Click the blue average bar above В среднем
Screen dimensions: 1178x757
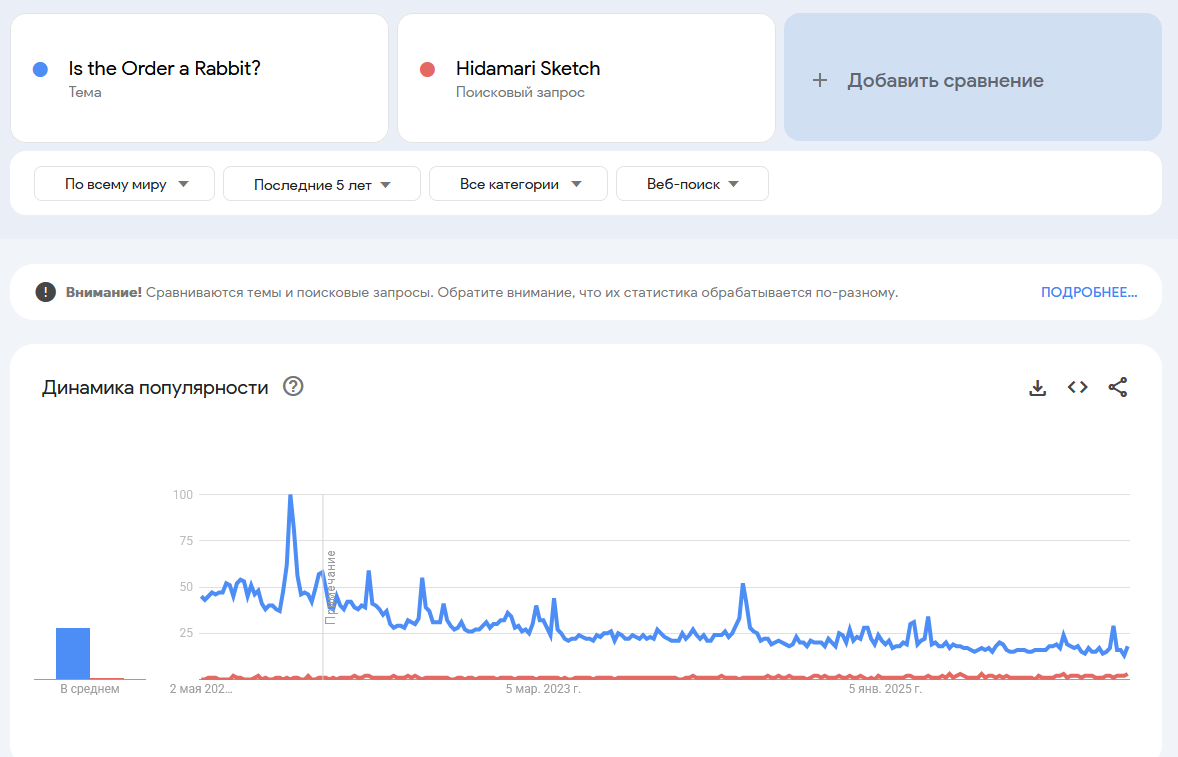73,653
